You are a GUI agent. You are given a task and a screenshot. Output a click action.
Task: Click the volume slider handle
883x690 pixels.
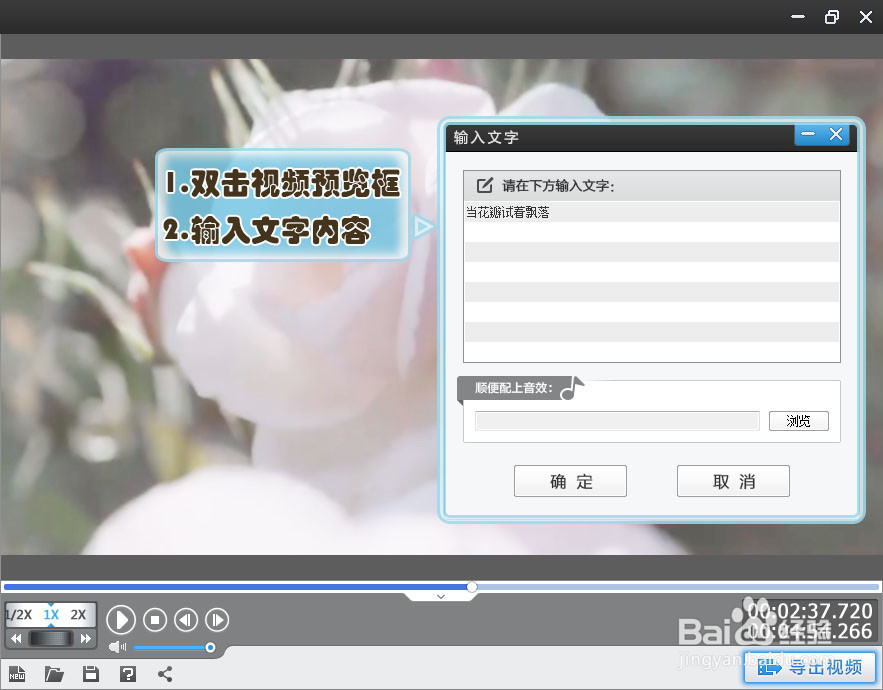210,648
